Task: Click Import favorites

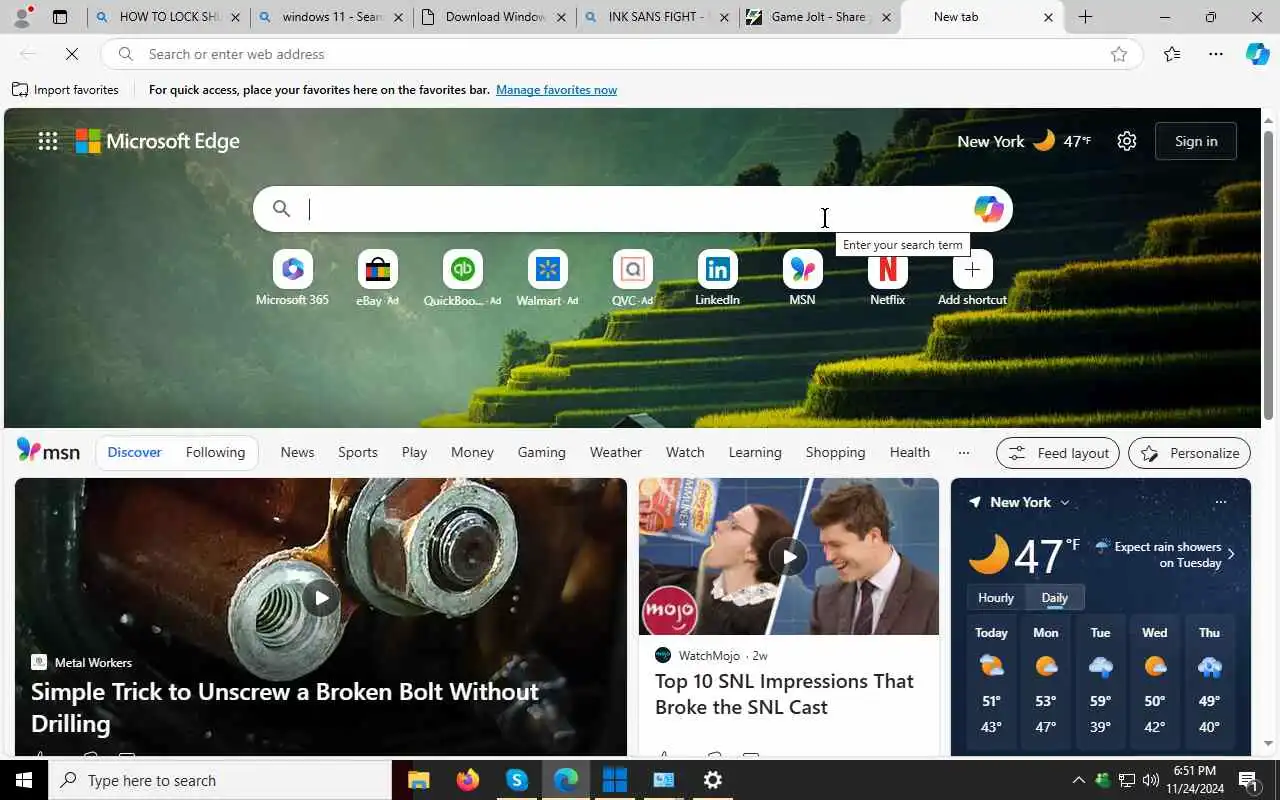Action: (65, 90)
